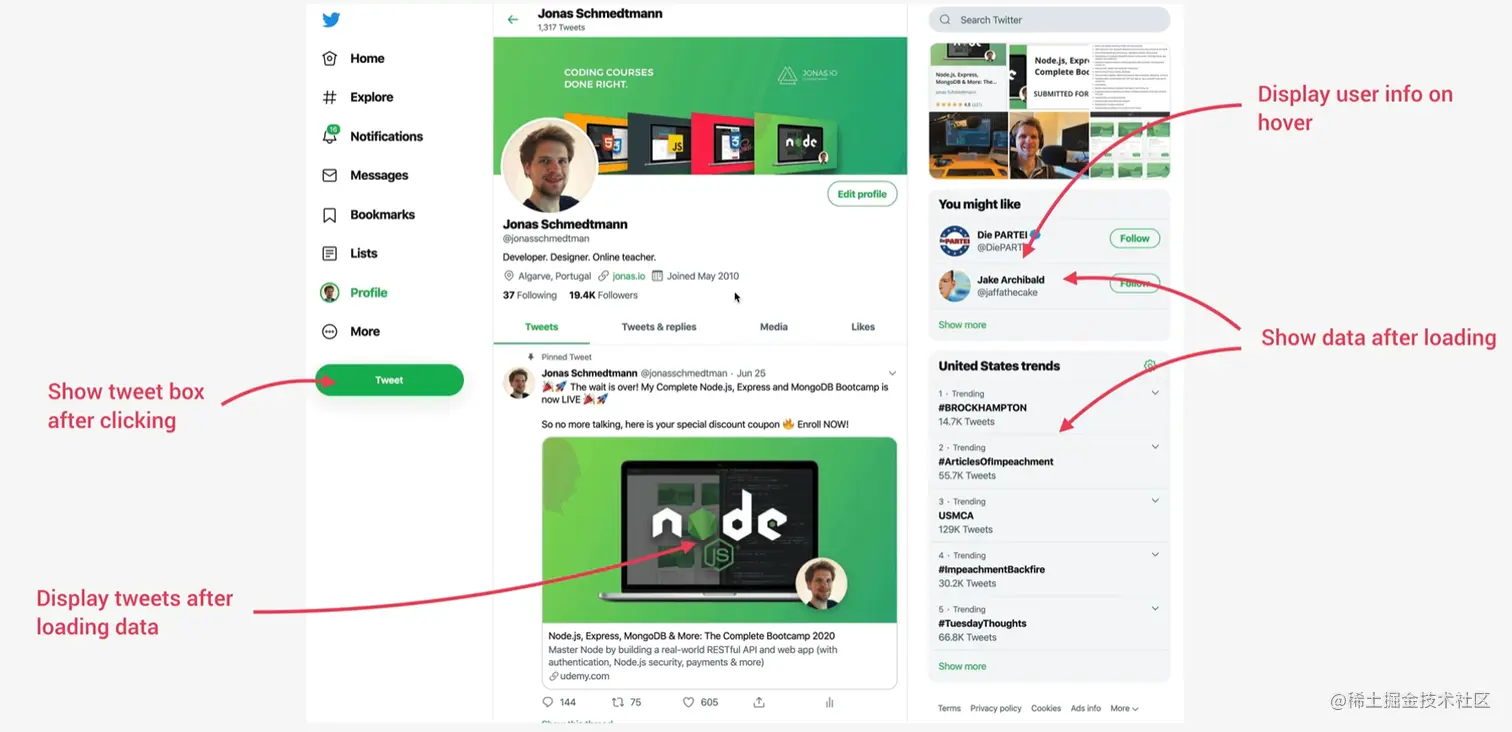Open 37 Following list
This screenshot has width=1512, height=732.
[530, 296]
